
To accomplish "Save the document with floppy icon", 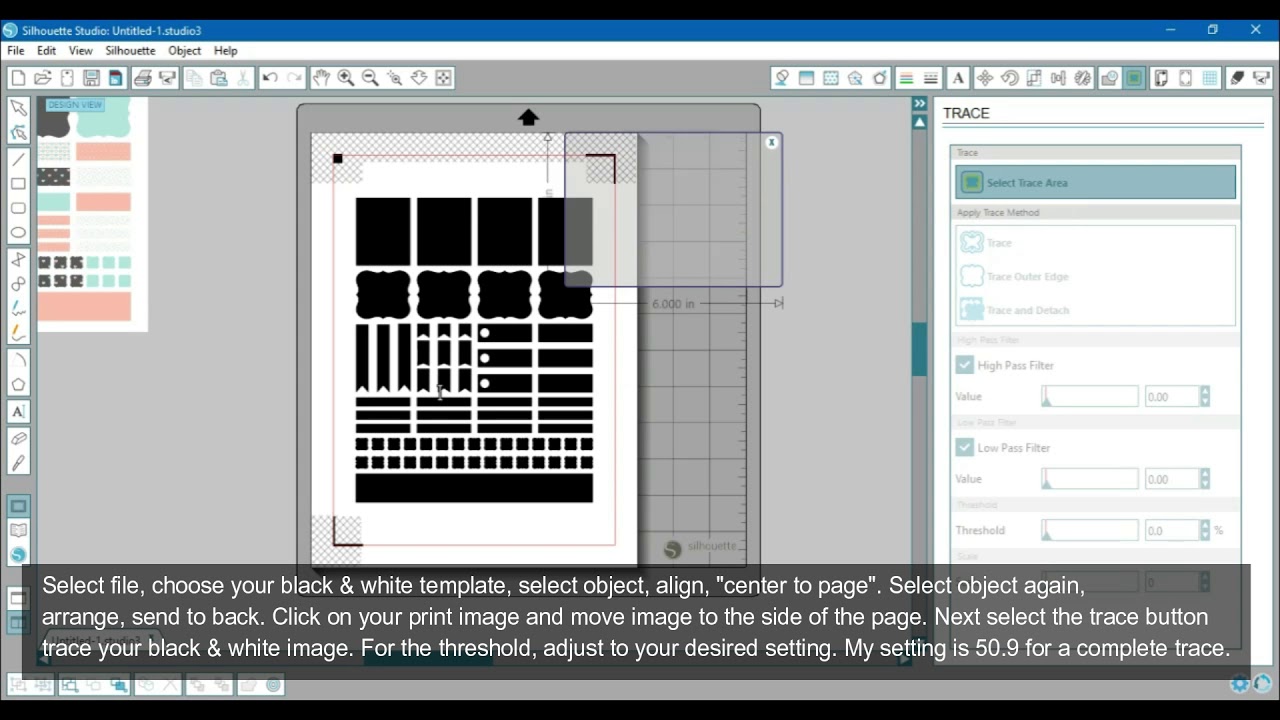I will pyautogui.click(x=91, y=78).
